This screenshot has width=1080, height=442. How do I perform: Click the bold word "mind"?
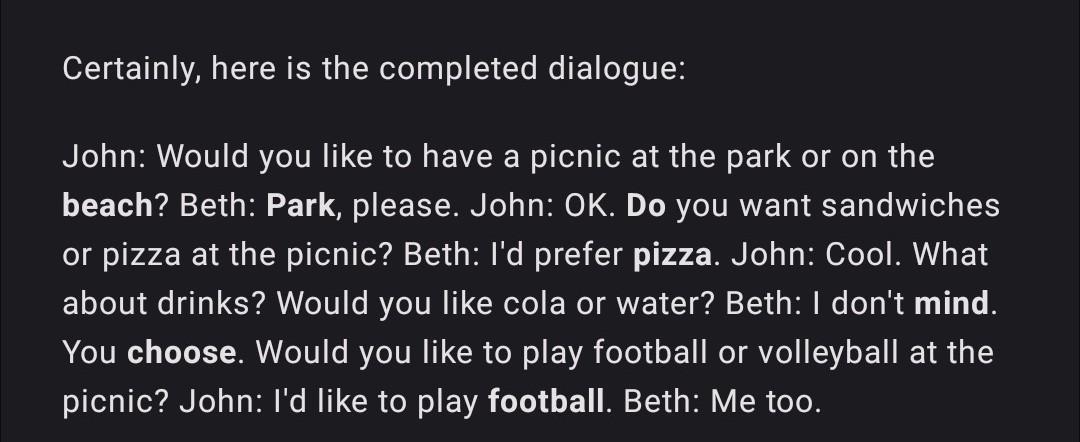951,303
